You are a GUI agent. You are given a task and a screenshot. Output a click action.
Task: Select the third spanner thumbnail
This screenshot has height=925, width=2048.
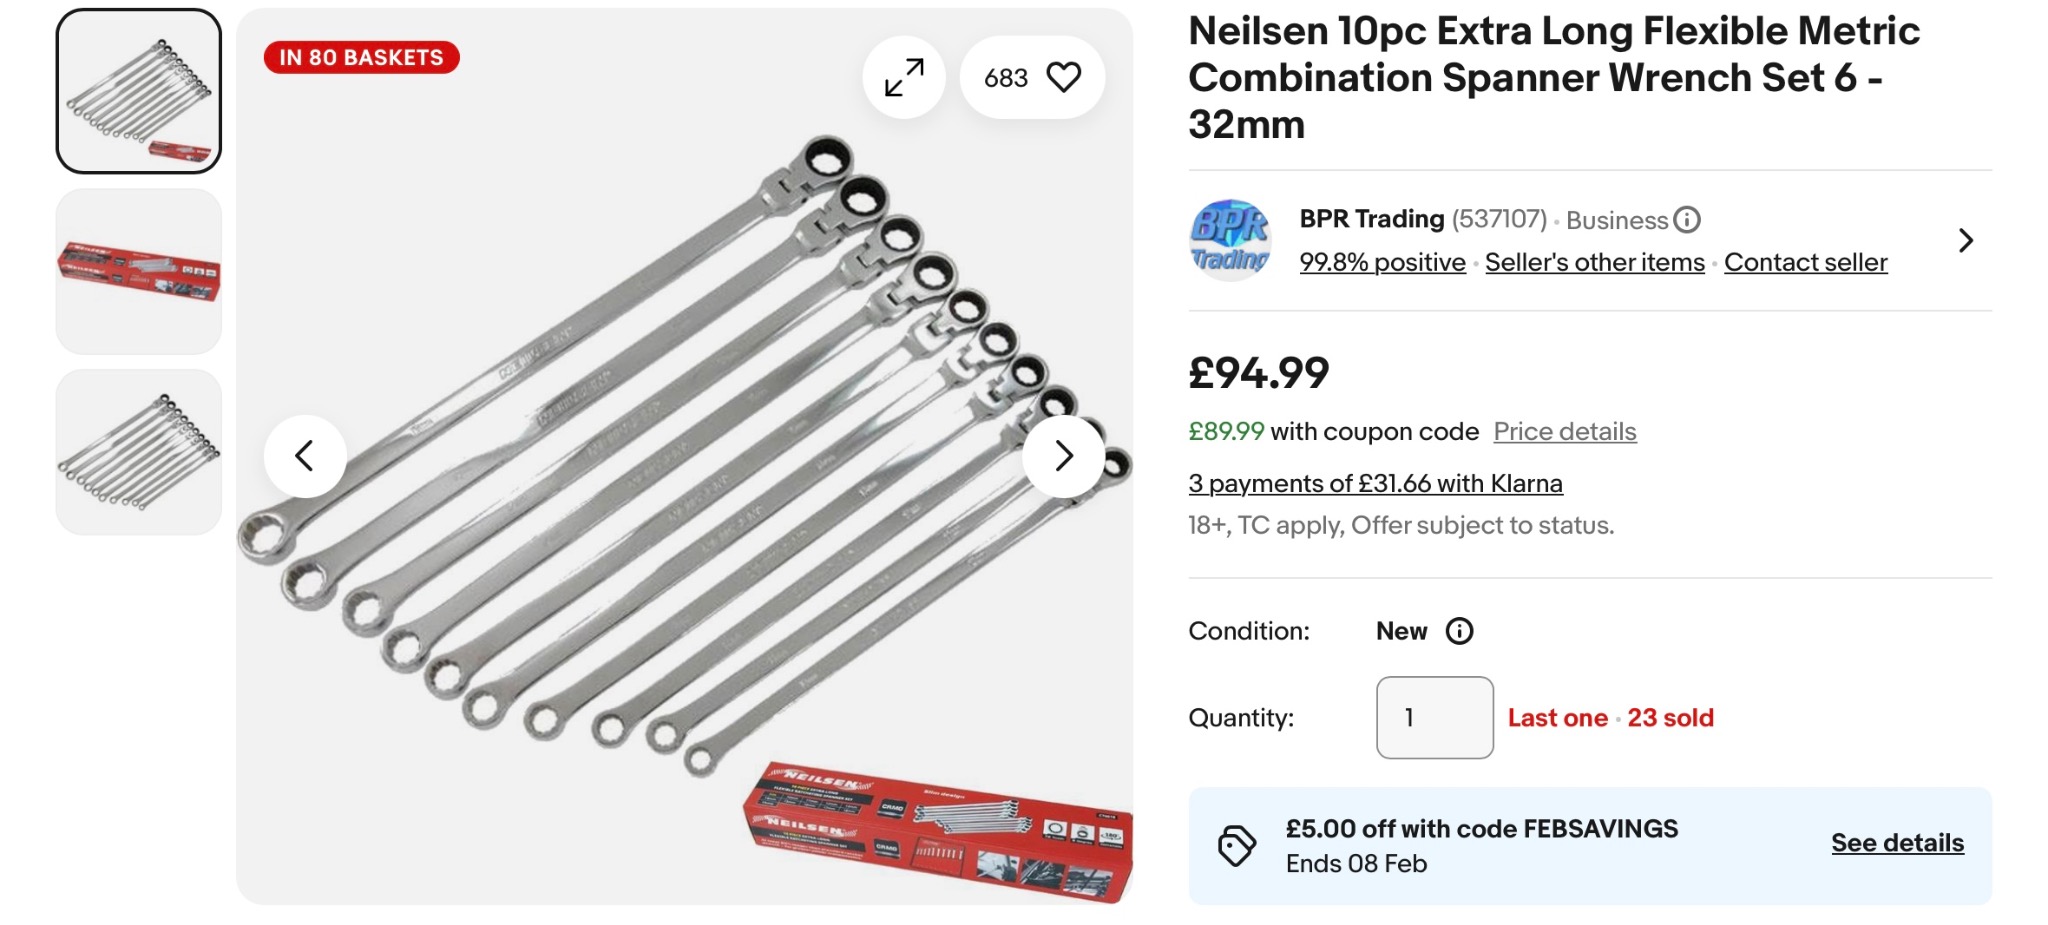coord(139,452)
